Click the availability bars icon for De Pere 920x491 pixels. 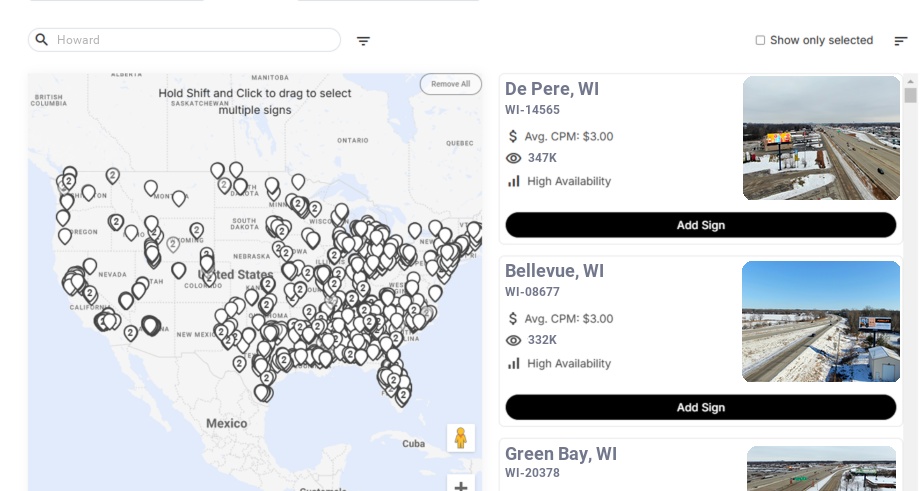pos(514,181)
